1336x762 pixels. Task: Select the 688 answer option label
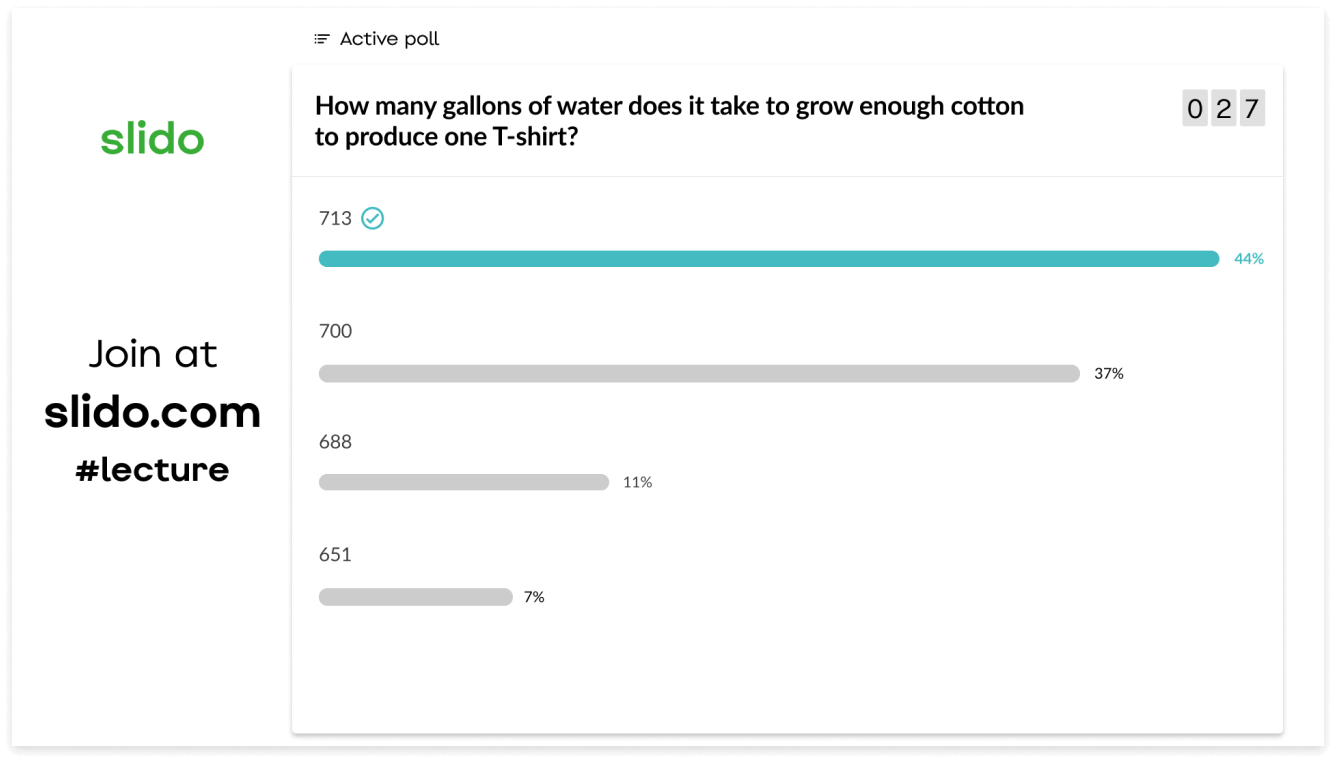[335, 442]
